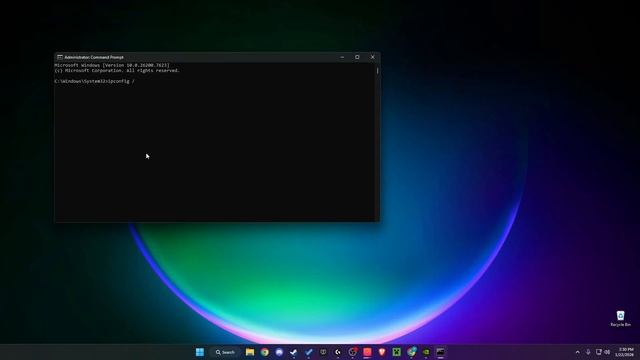The width and height of the screenshot is (640, 360).
Task: Open volume control in the system tray
Action: tap(607, 352)
